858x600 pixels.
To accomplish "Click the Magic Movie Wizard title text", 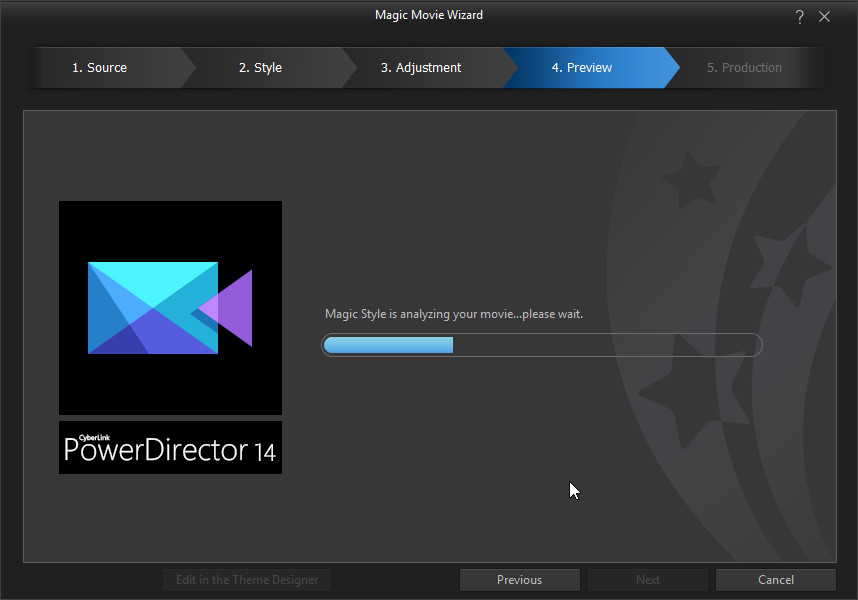I will click(429, 15).
